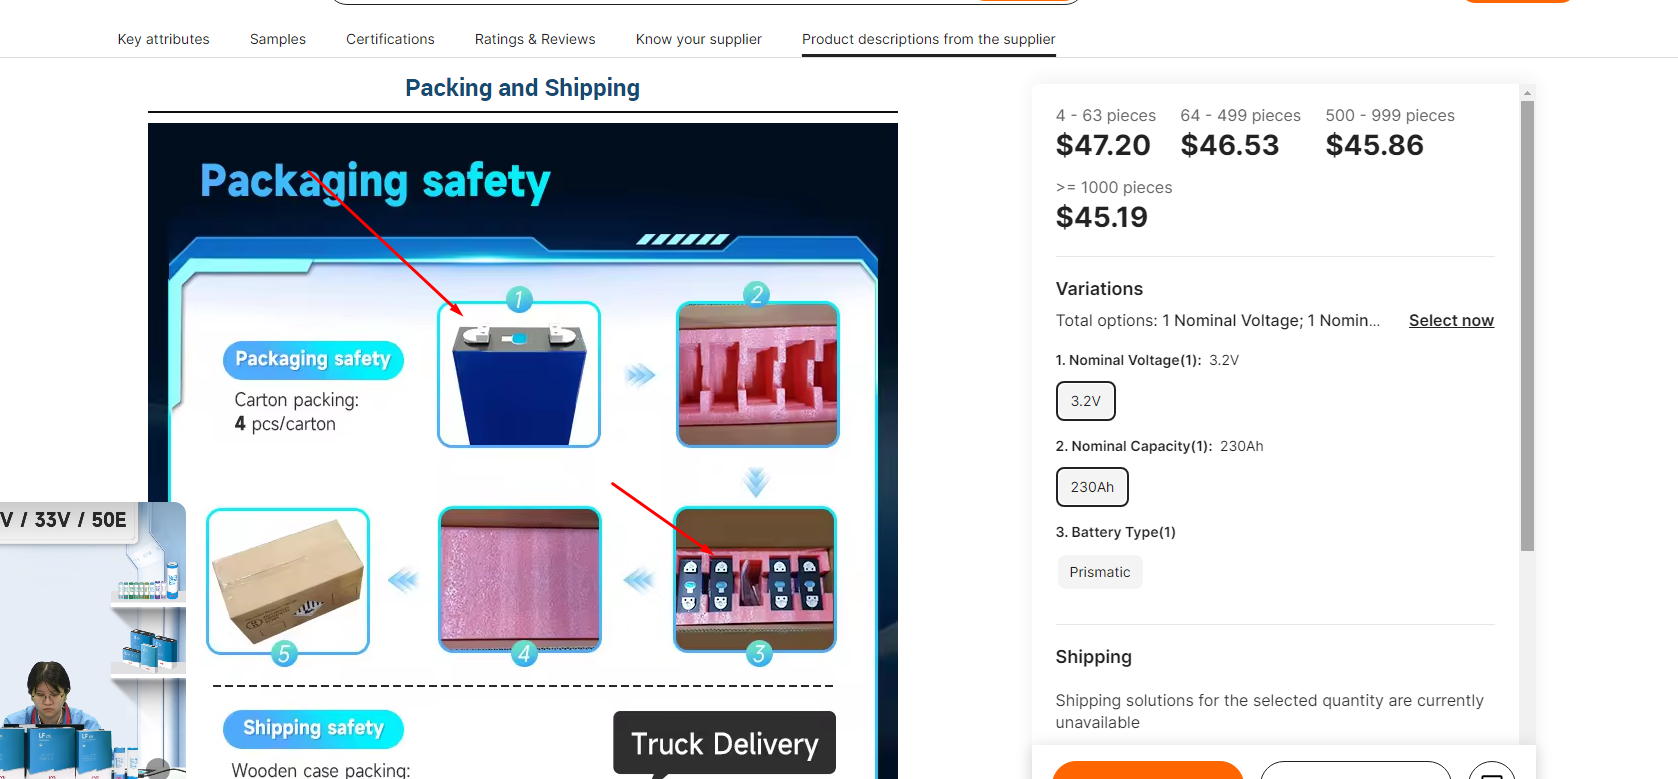The height and width of the screenshot is (779, 1678).
Task: Select the 3.2V nominal voltage option
Action: pos(1085,401)
